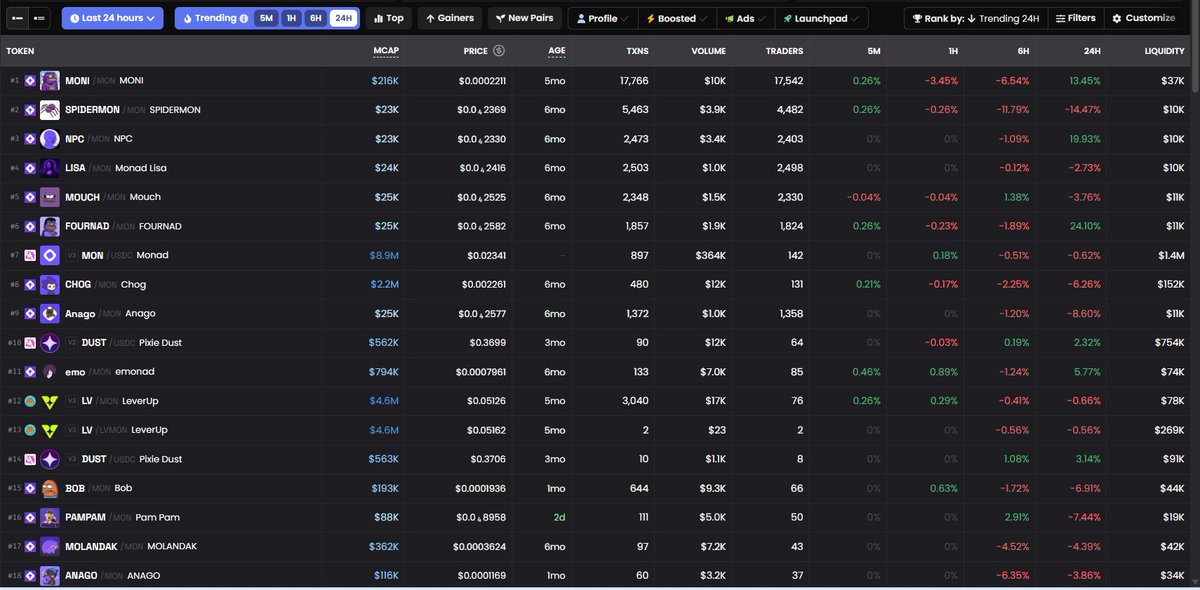Screen dimensions: 1200x590
Task: Select the 6H trending timeframe
Action: click(x=315, y=18)
